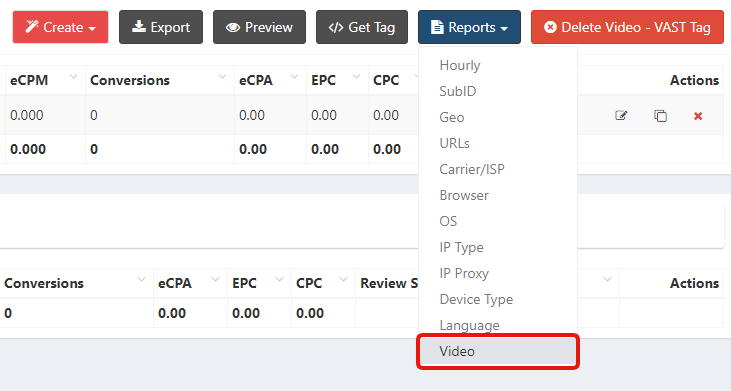Select Geo report option
Screen dimensions: 731x391
point(498,117)
